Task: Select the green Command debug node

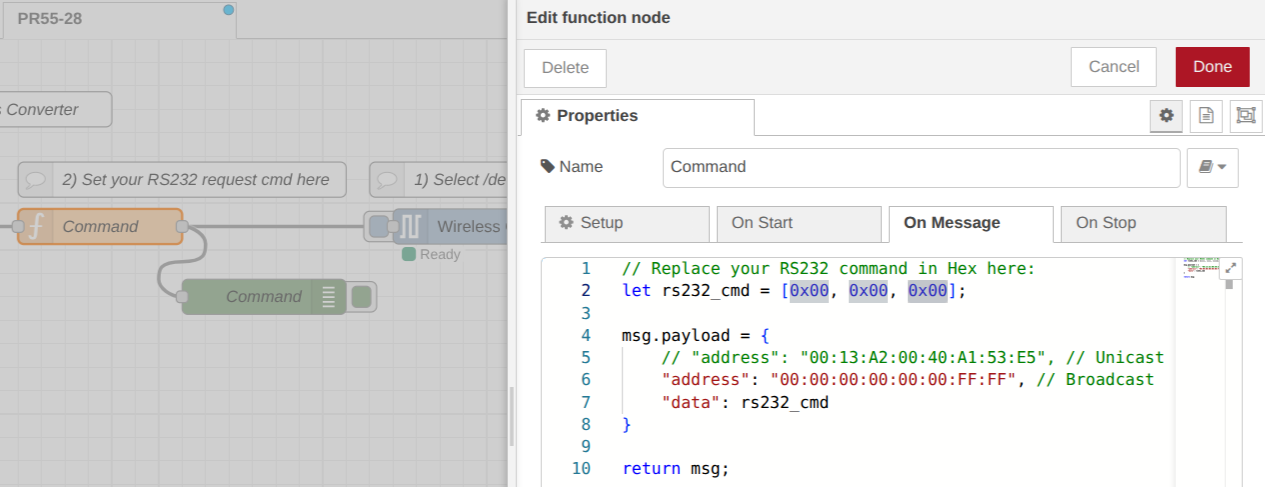Action: tap(264, 297)
